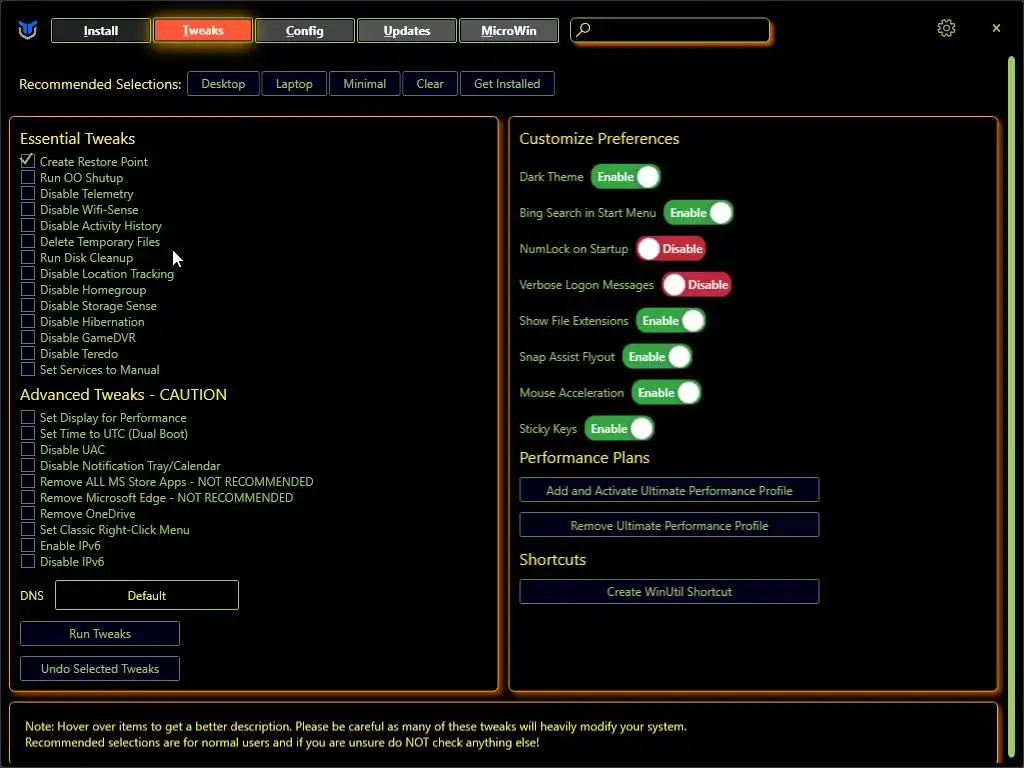Check Disable Teredo
The image size is (1024, 768).
[27, 353]
